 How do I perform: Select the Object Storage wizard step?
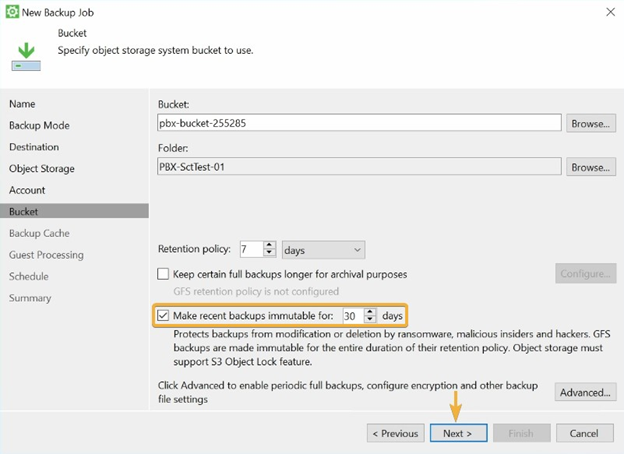[x=42, y=169]
